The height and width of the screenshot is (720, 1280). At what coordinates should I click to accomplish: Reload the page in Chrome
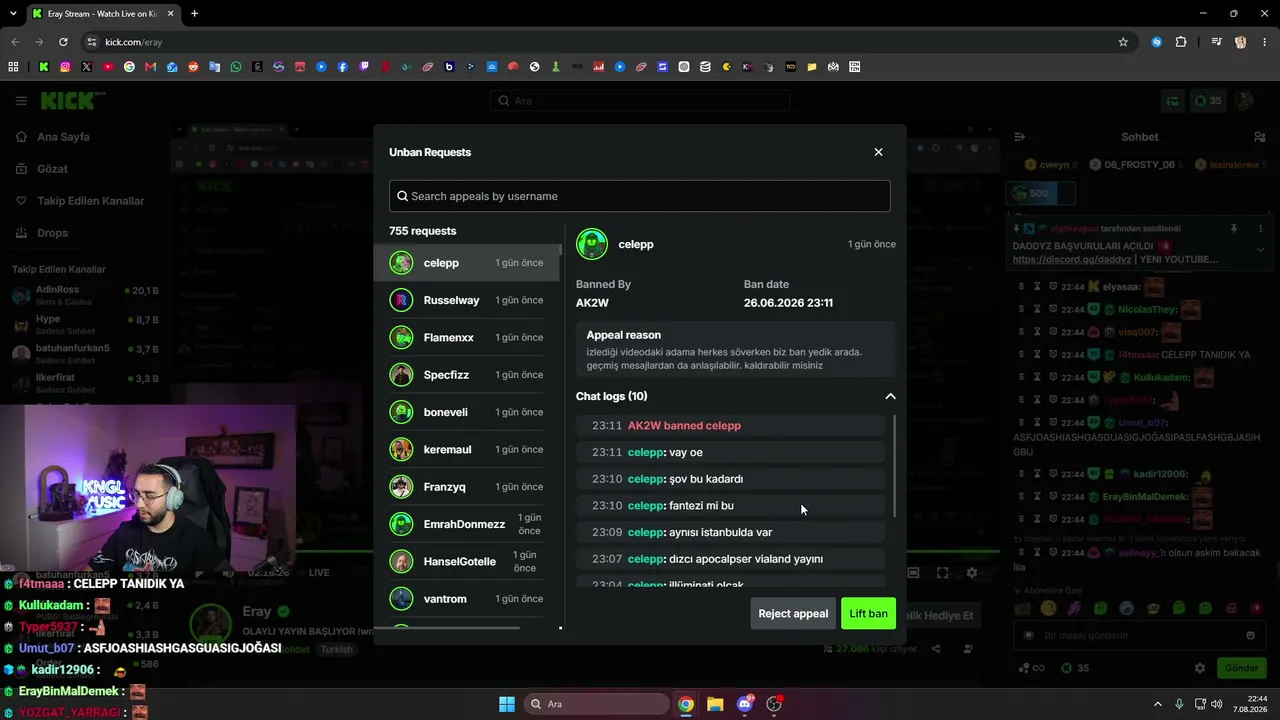(63, 42)
